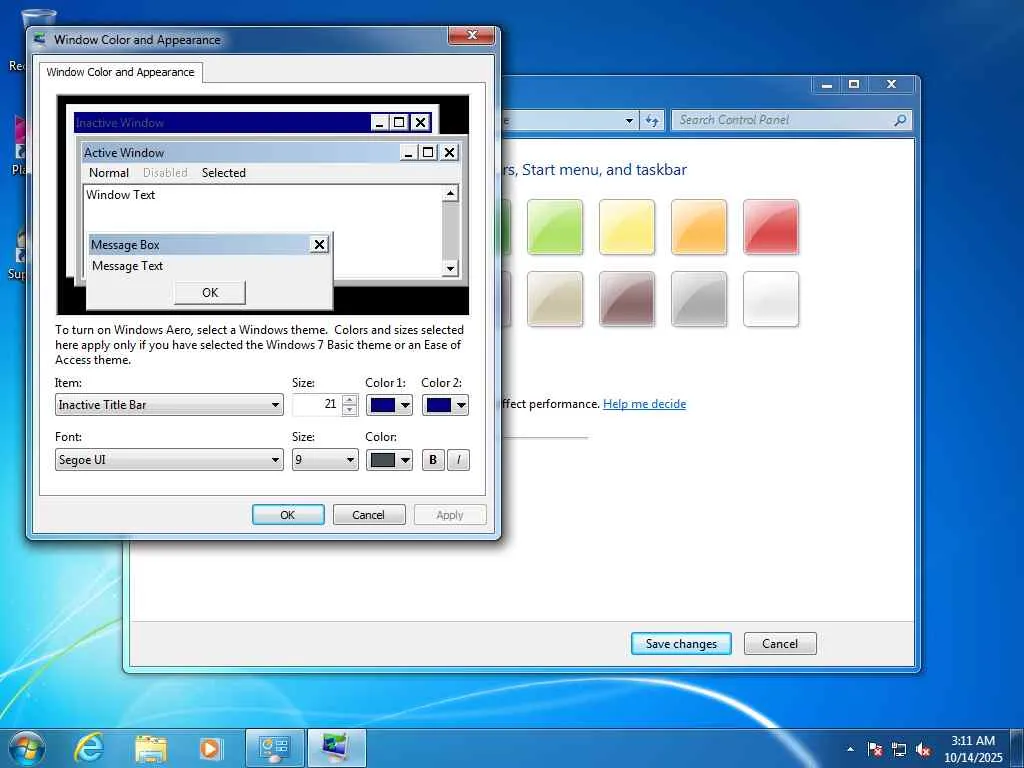Switch to Control Panel taskbar button
The image size is (1024, 768).
pyautogui.click(x=275, y=748)
